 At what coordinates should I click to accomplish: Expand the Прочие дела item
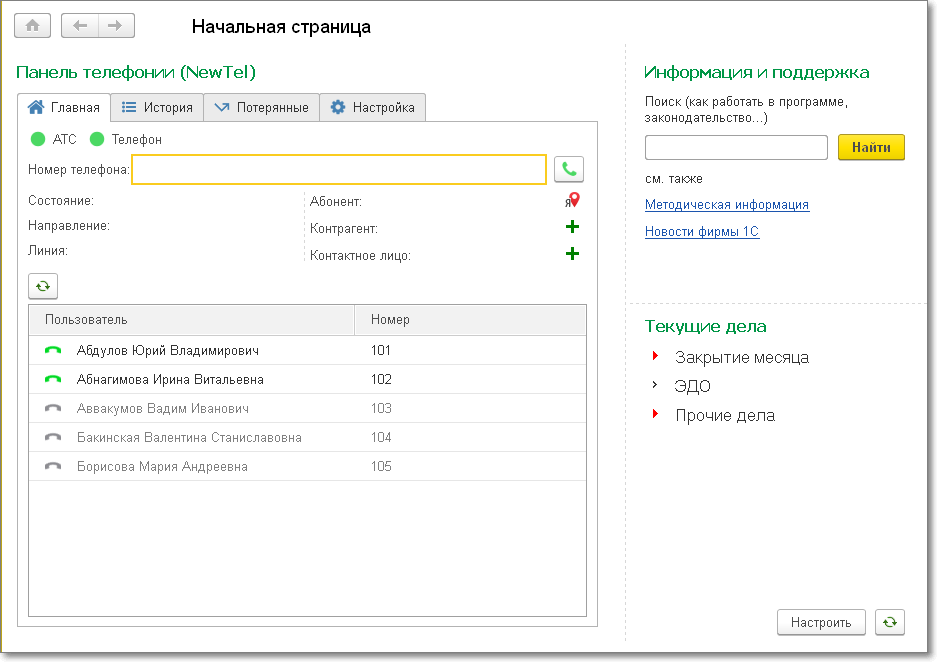coord(655,414)
